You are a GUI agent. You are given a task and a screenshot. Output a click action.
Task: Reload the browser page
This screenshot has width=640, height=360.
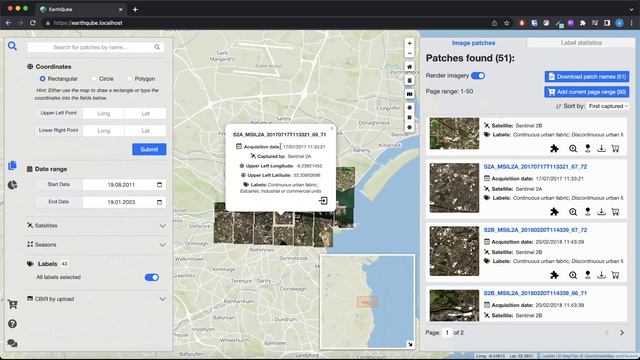pos(33,23)
